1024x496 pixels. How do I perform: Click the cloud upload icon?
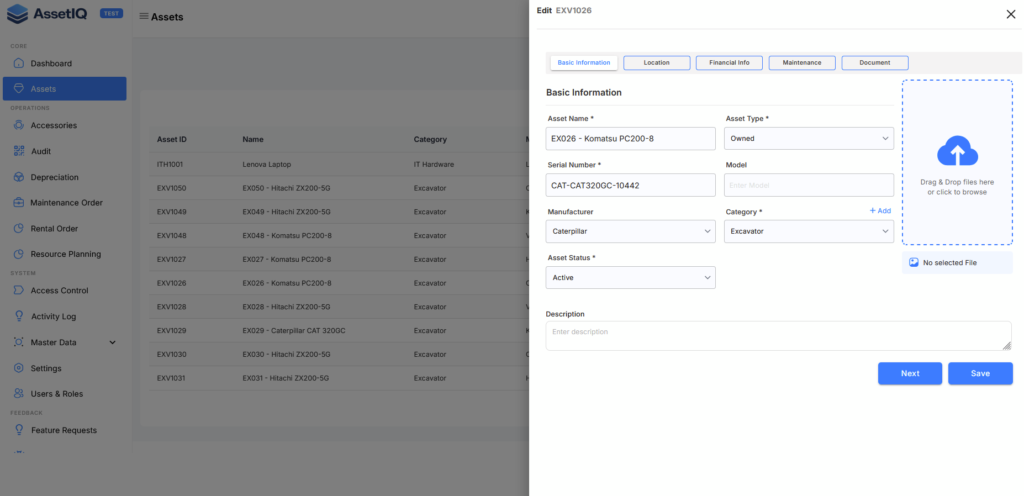pyautogui.click(x=957, y=151)
